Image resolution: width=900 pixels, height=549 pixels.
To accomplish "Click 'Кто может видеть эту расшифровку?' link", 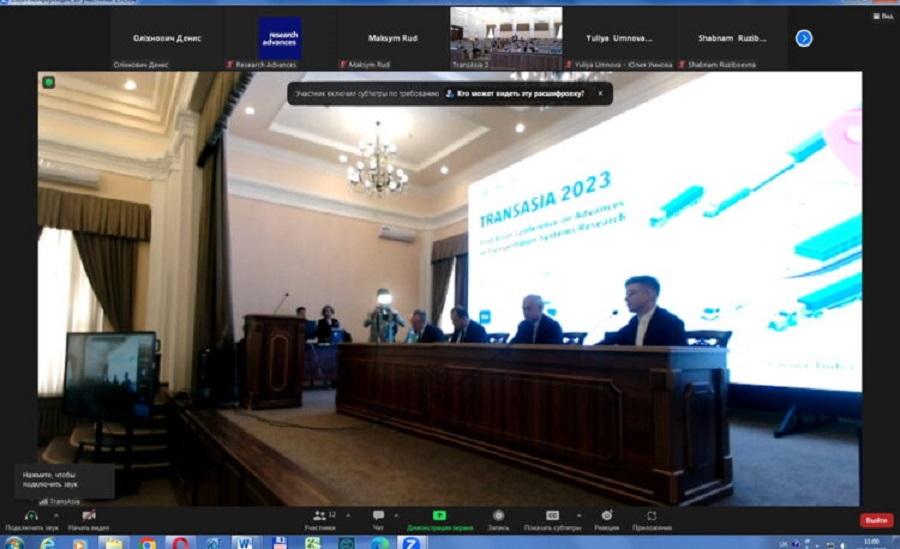I will pos(520,94).
